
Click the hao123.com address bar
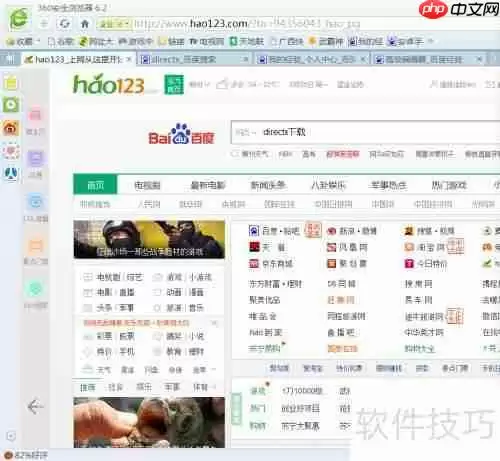click(247, 24)
